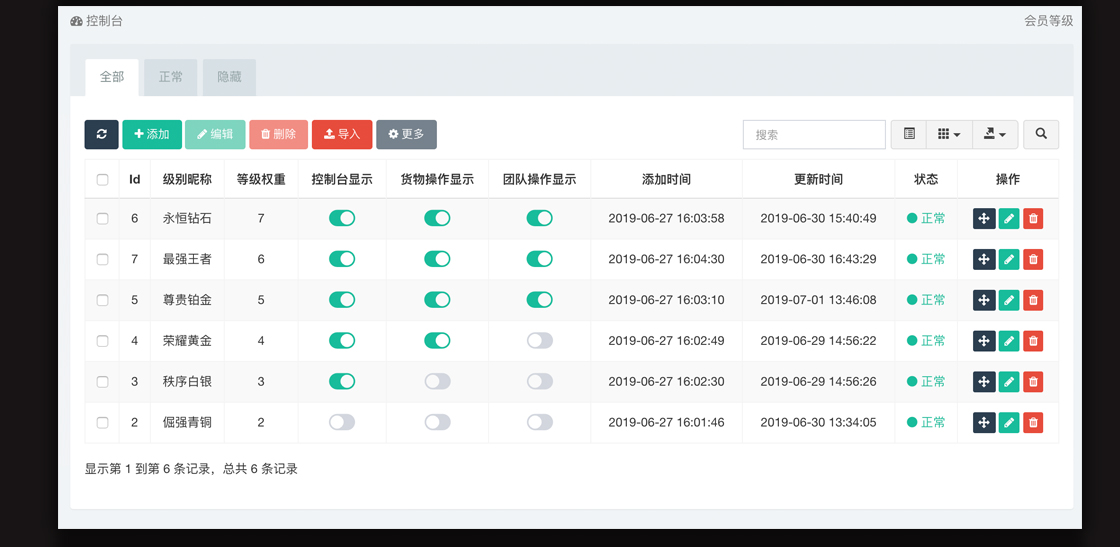Click inside the 搜索 input field
Viewport: 1120px width, 547px height.
pos(814,134)
